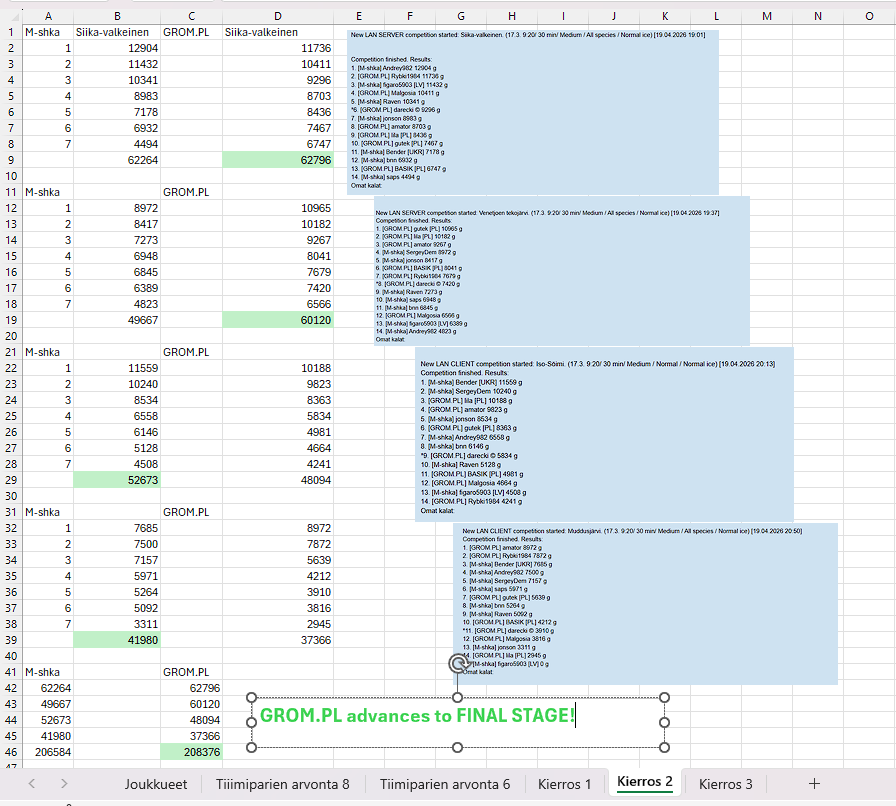The image size is (896, 806).
Task: Select the Muddusjärvi competition results text box
Action: click(x=644, y=600)
